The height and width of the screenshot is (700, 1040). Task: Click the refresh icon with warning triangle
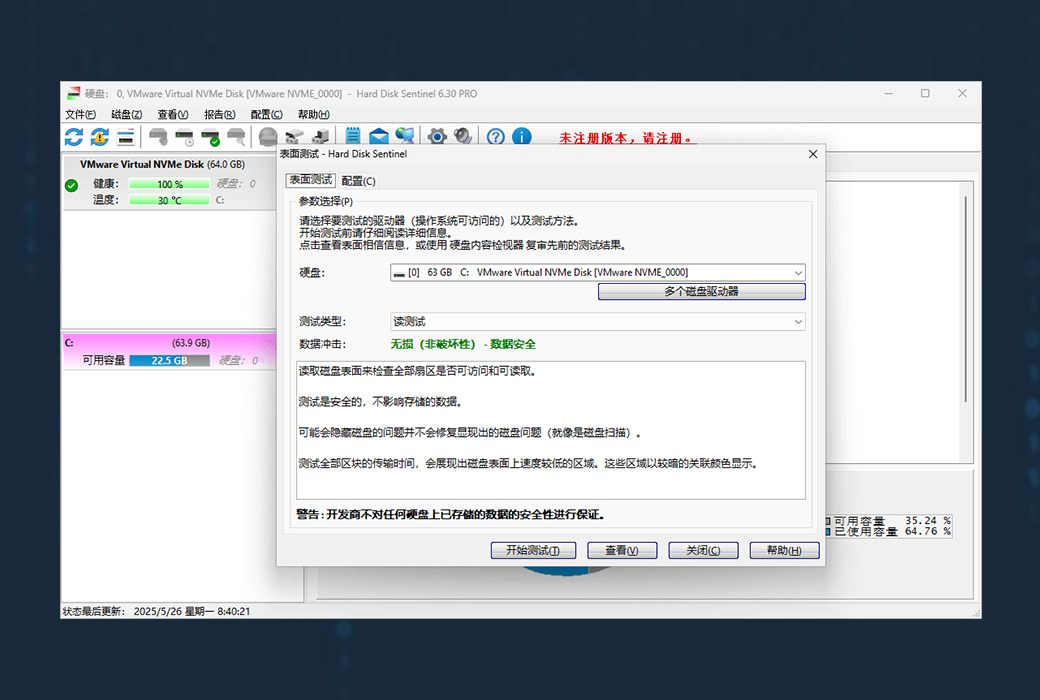click(99, 137)
